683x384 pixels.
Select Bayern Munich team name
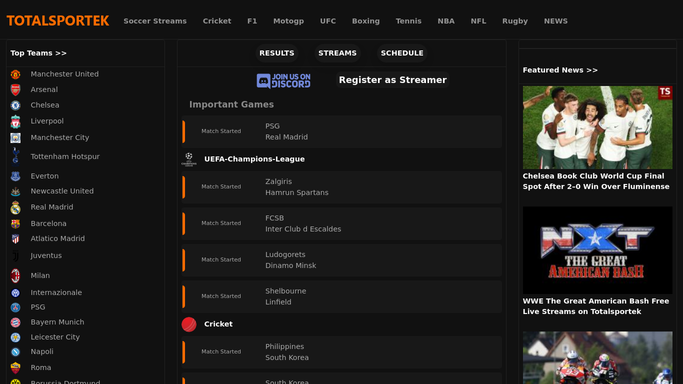point(57,322)
